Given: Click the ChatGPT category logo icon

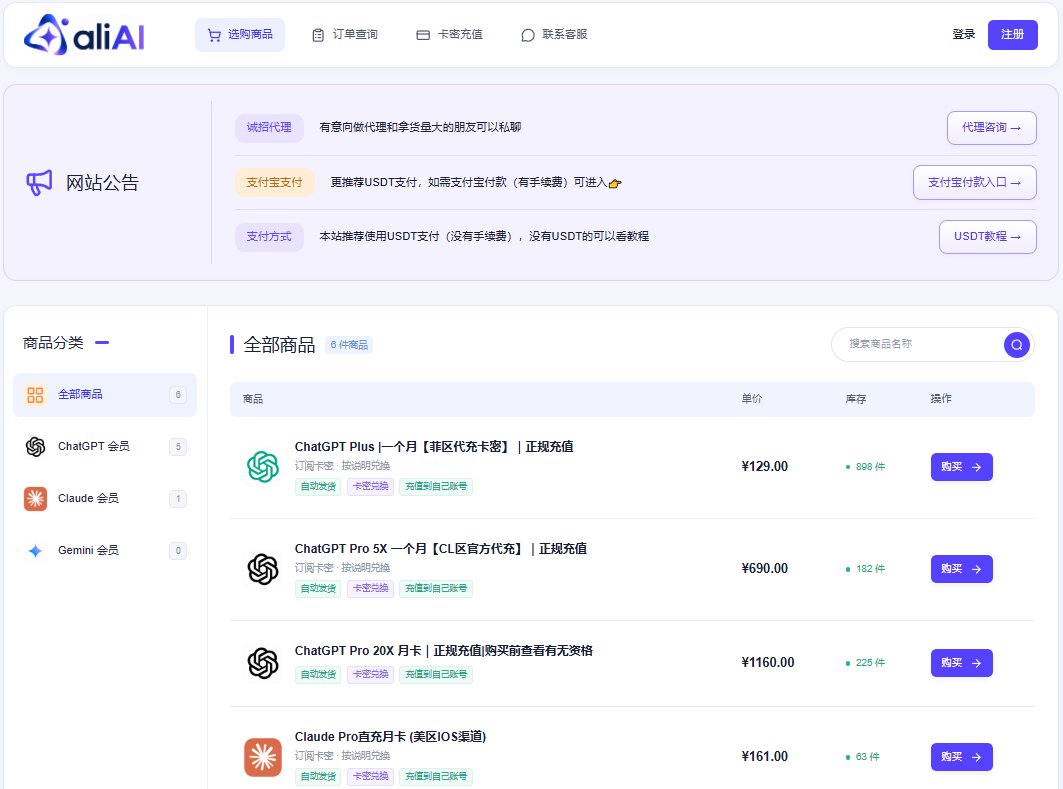Looking at the screenshot, I should tap(35, 447).
